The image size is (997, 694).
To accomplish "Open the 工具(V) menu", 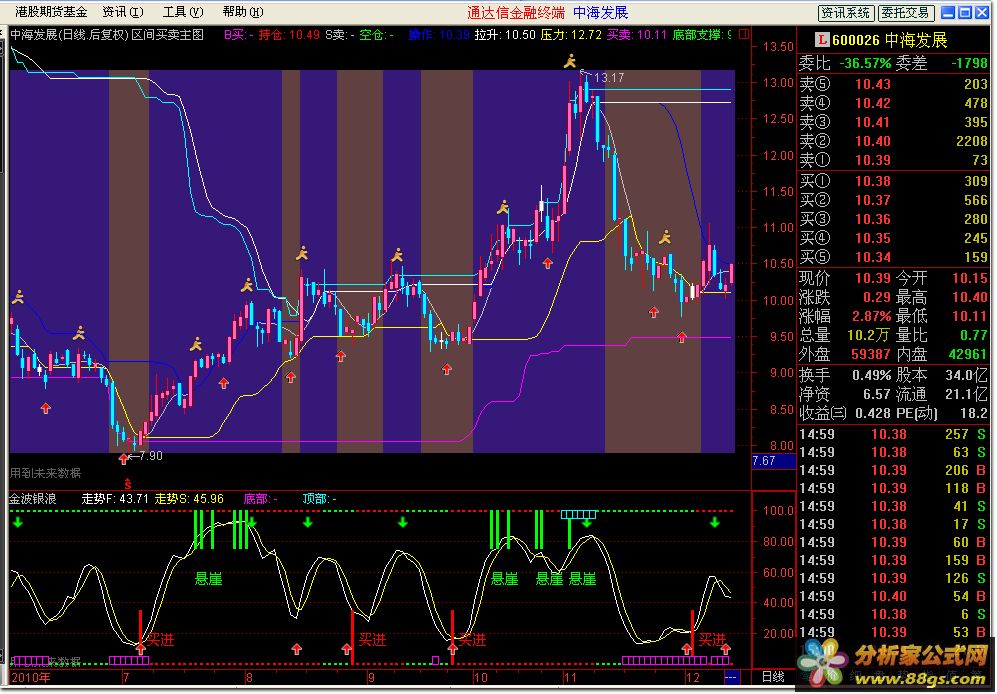I will coord(182,11).
